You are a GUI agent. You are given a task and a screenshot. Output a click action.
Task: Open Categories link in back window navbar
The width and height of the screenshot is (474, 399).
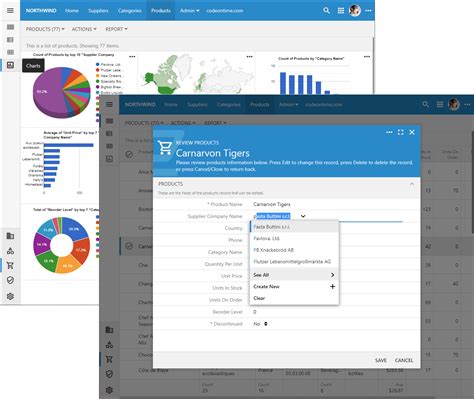tap(129, 11)
